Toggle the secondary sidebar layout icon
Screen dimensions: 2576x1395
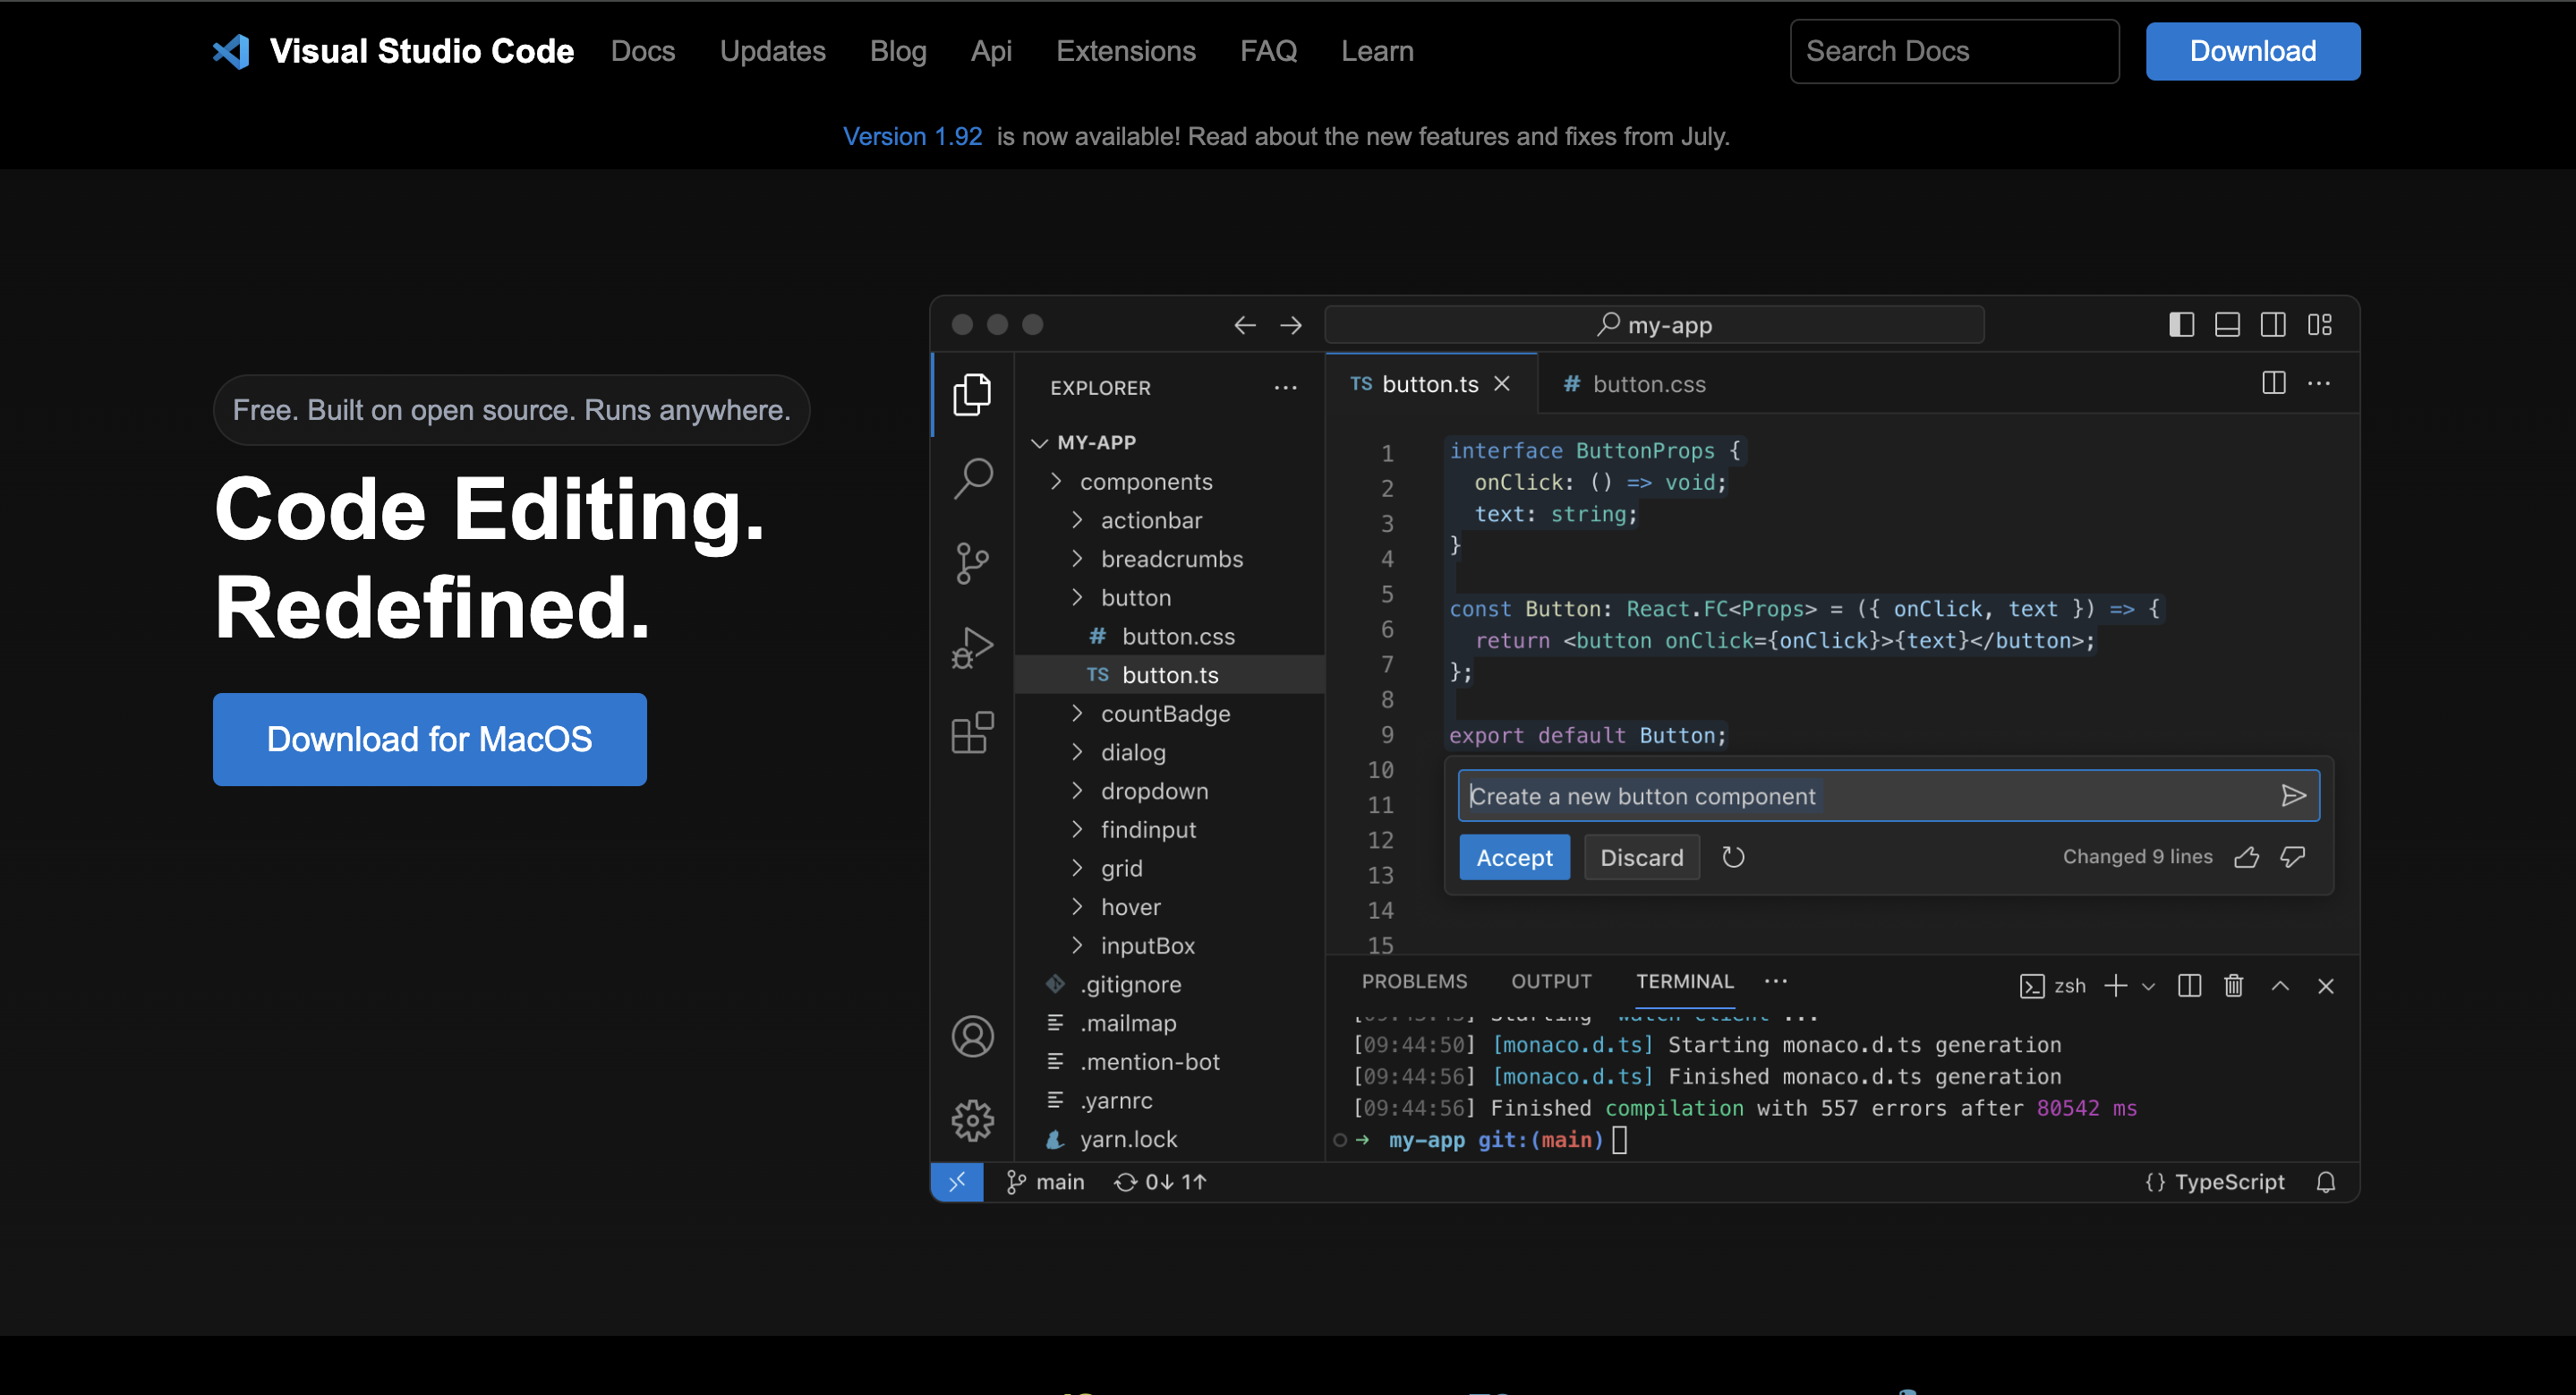[2273, 324]
